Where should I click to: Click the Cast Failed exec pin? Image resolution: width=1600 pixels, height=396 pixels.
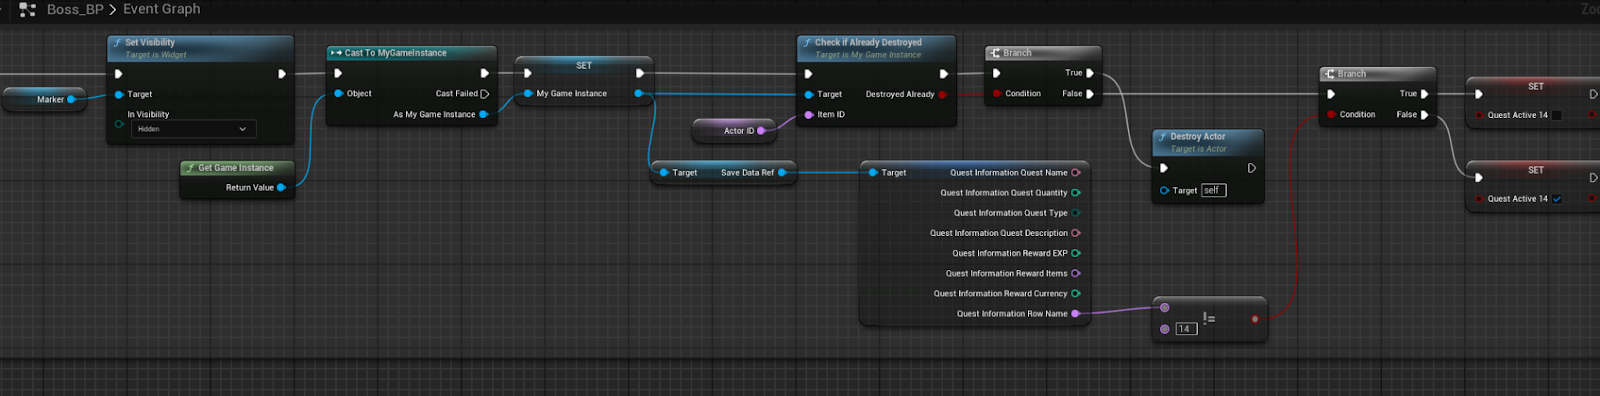click(x=485, y=94)
